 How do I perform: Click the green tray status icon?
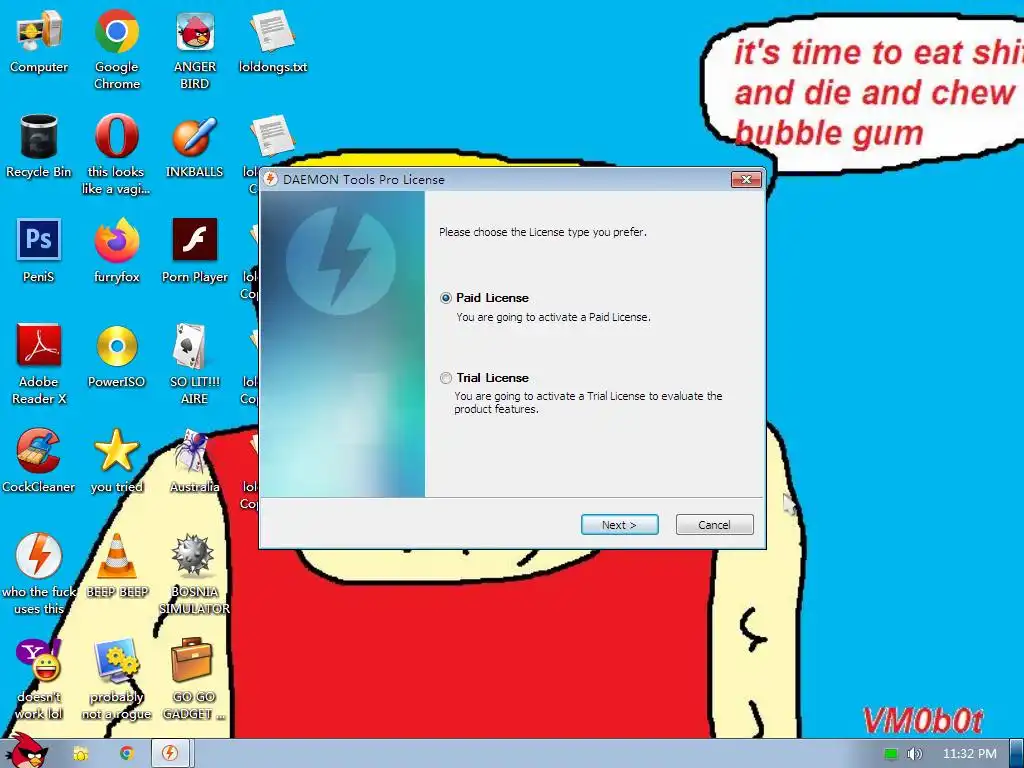(890, 754)
